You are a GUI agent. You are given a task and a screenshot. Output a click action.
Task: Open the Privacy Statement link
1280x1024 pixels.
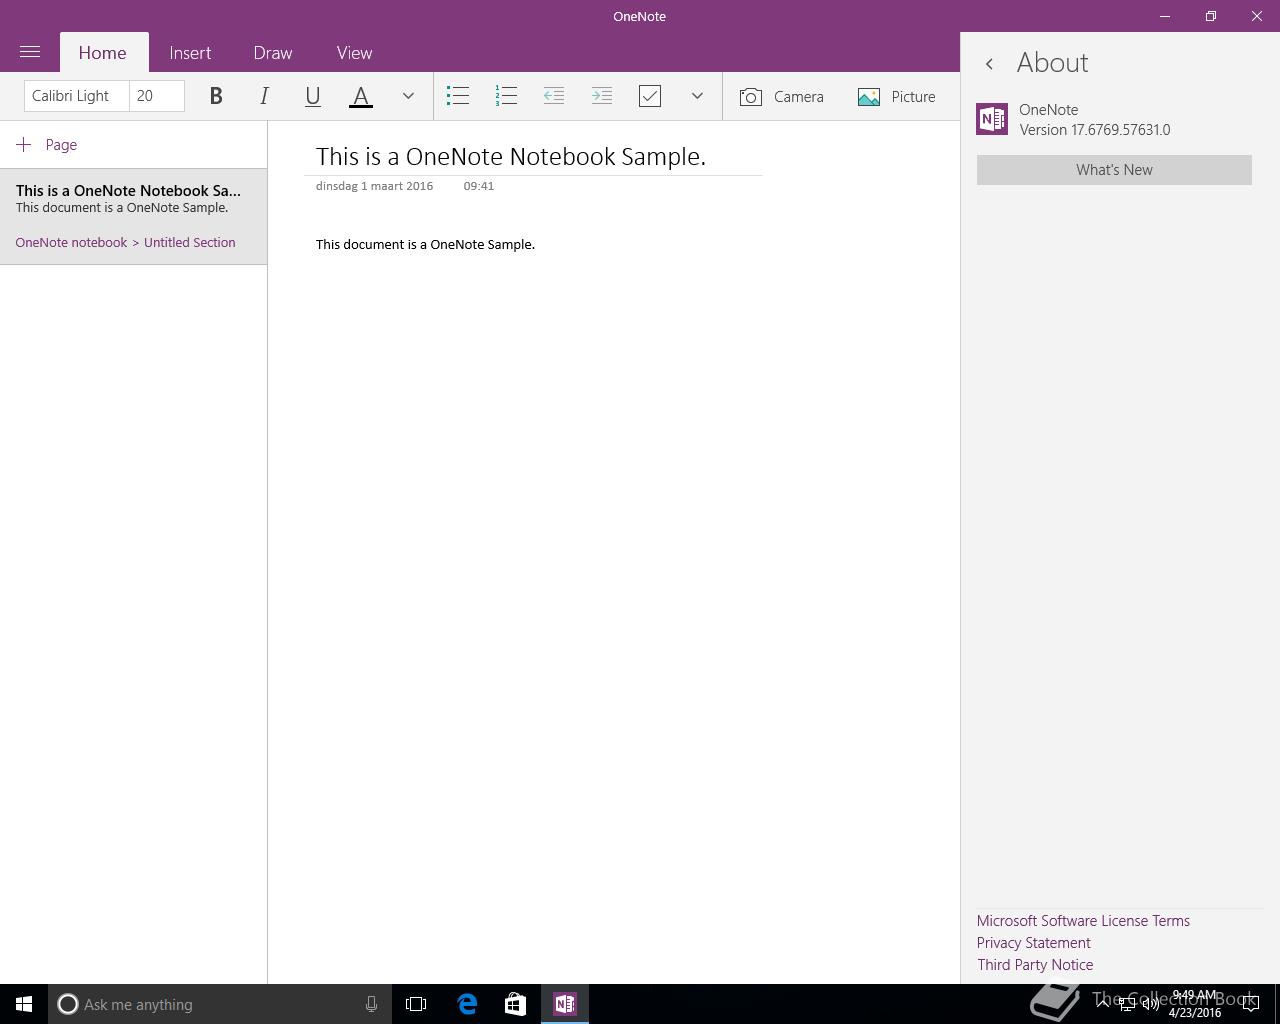tap(1034, 943)
